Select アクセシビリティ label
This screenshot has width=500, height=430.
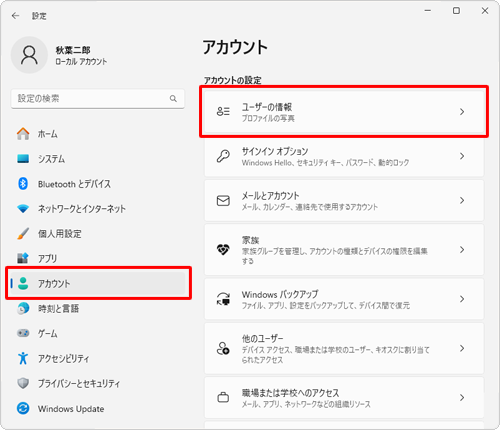(64, 359)
